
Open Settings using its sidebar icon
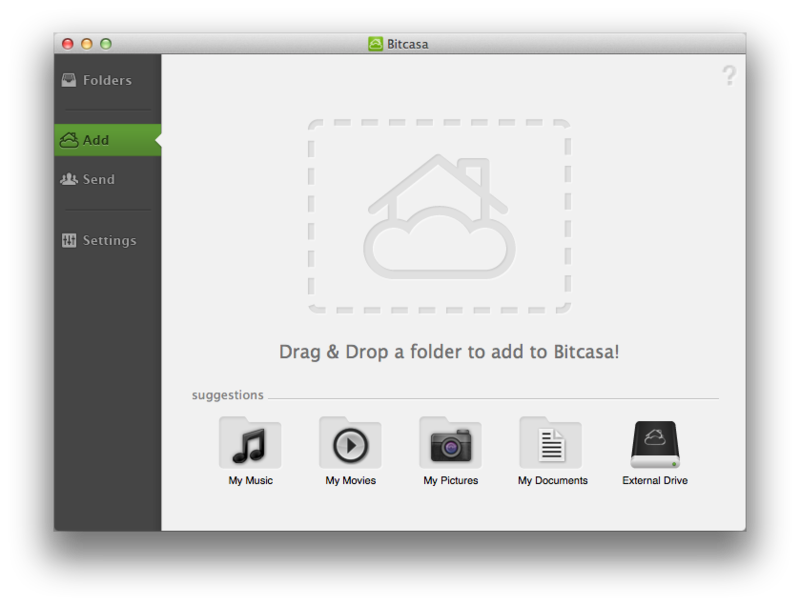[69, 241]
